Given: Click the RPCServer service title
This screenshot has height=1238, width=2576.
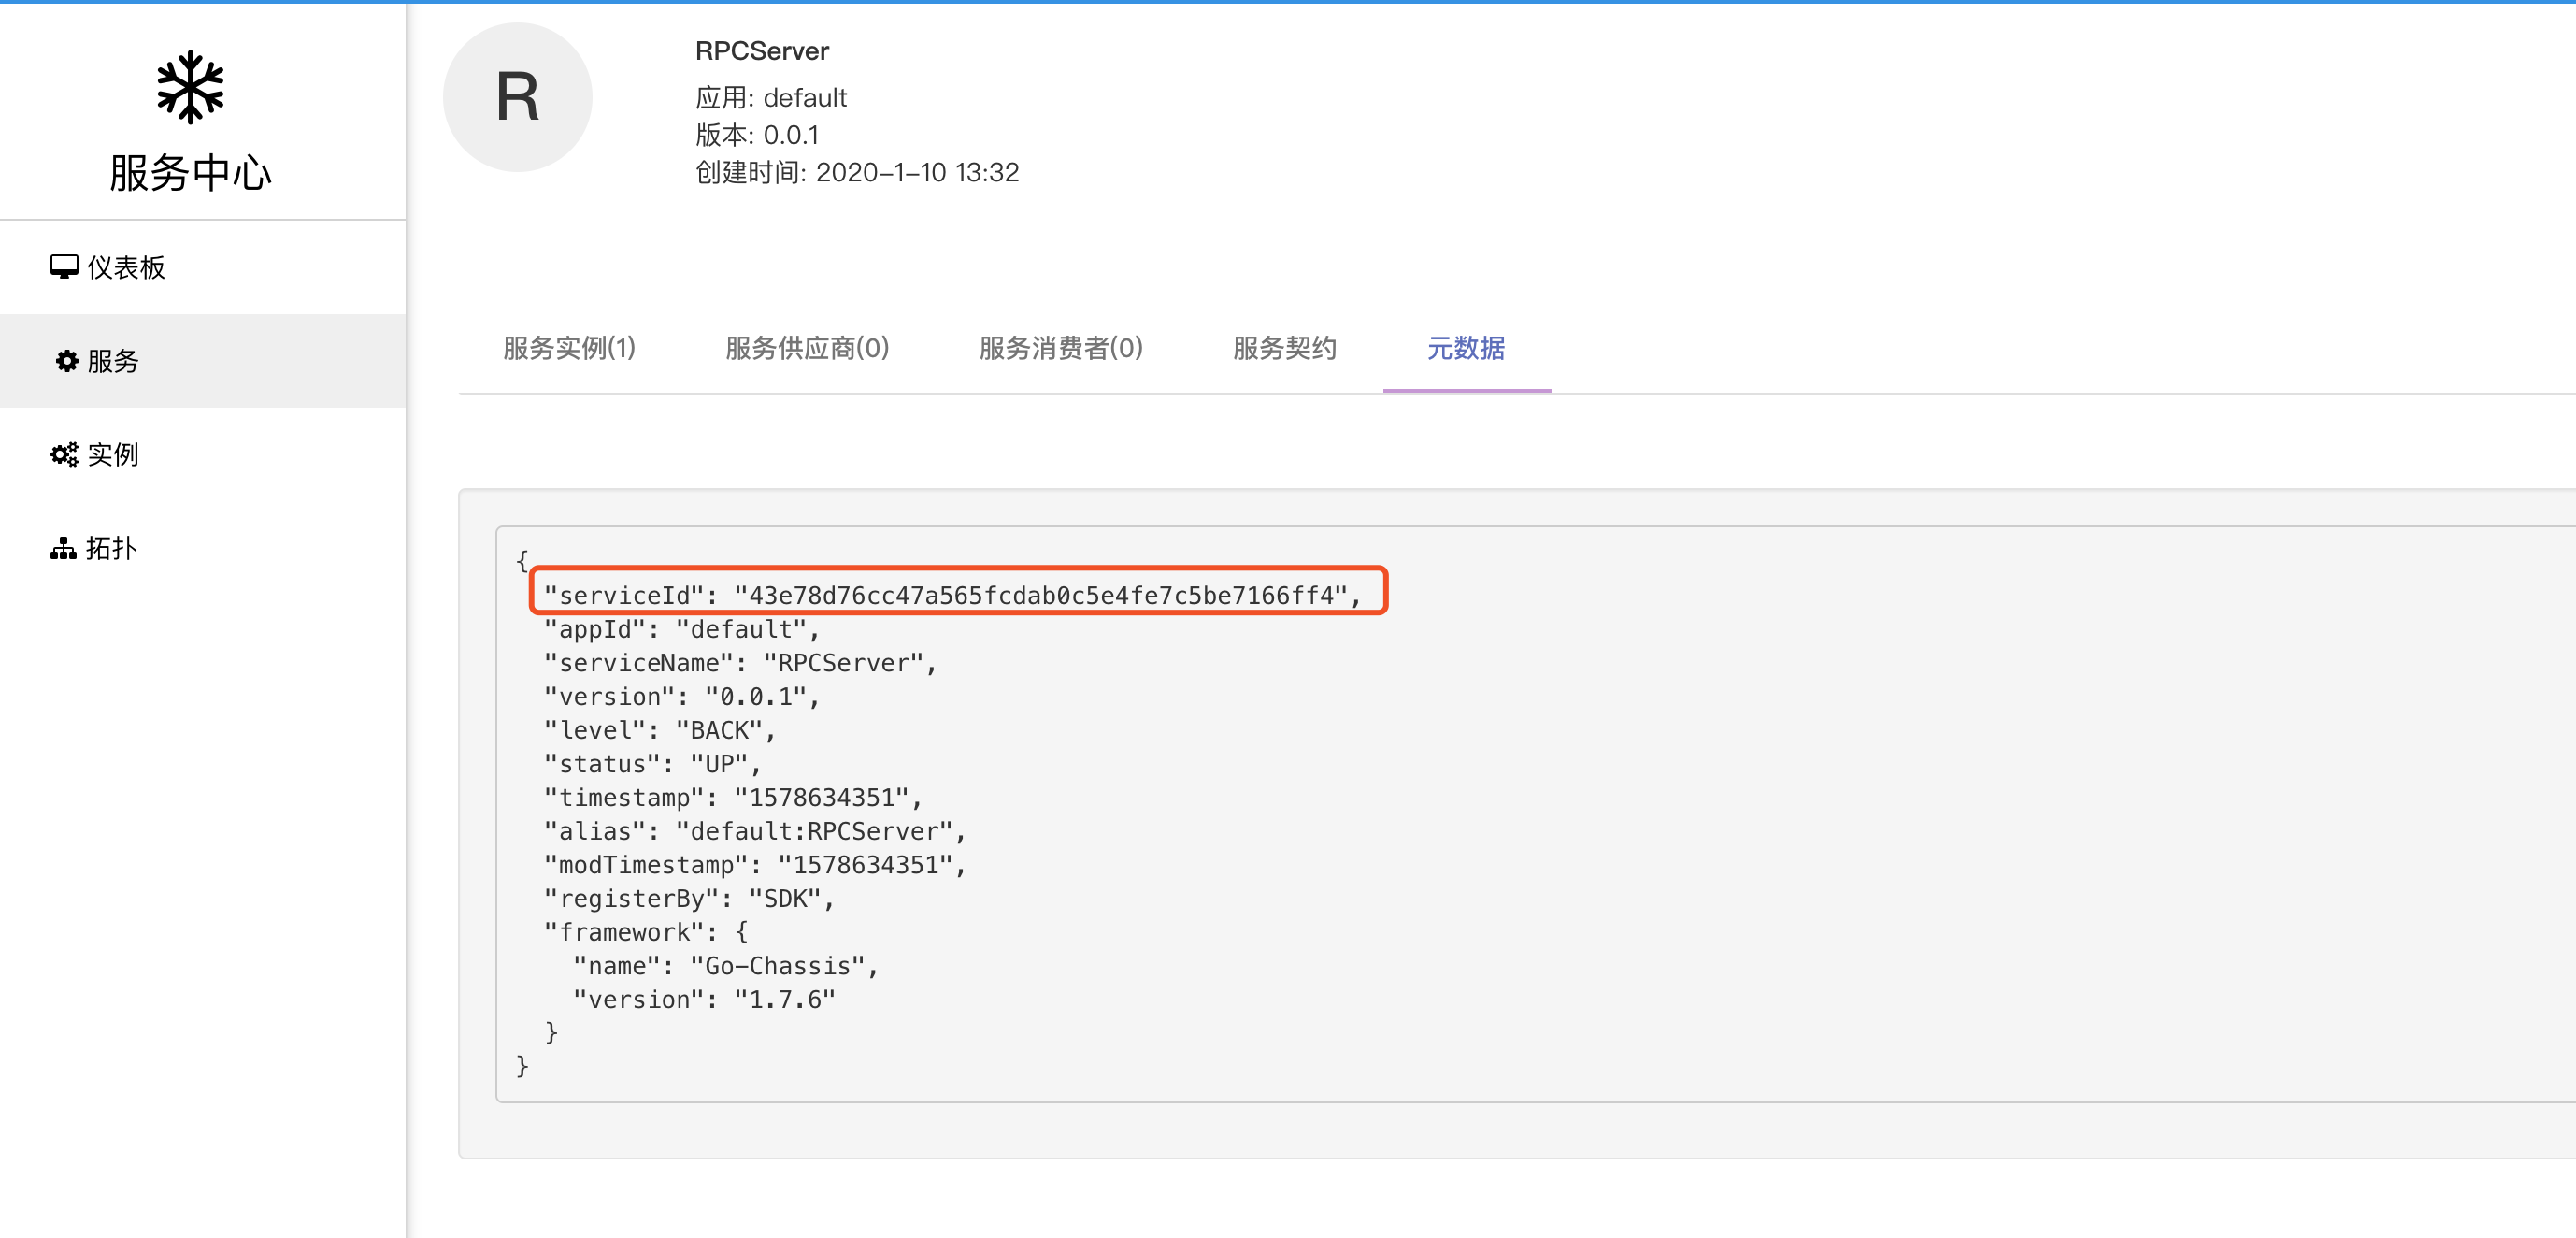Looking at the screenshot, I should tap(762, 50).
